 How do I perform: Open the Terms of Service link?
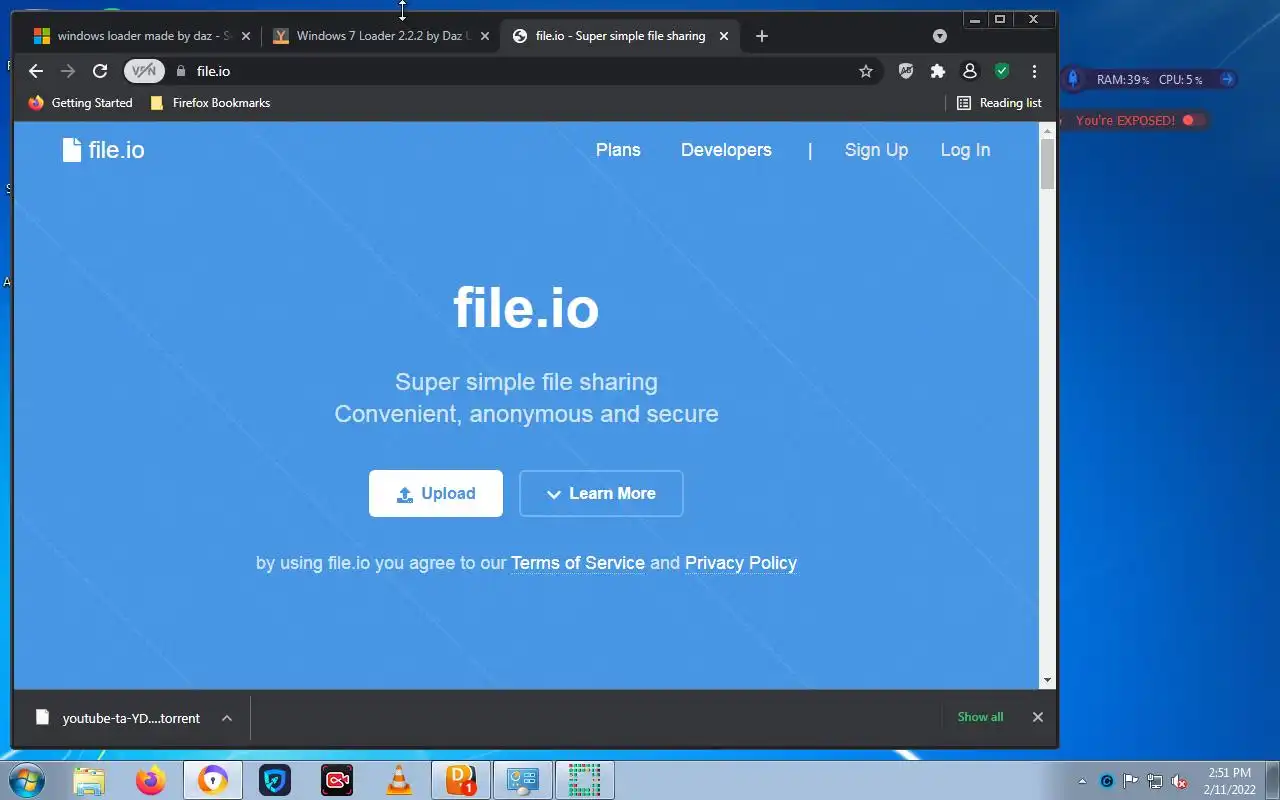pos(578,563)
